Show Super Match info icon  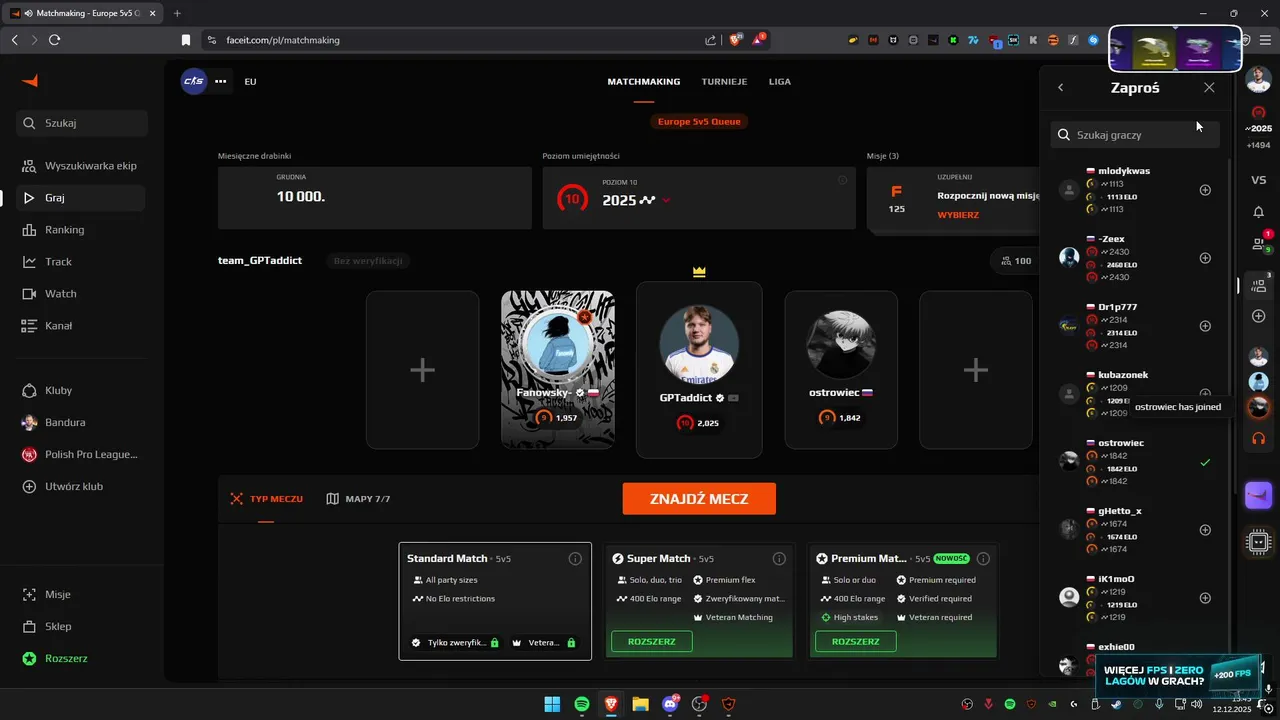[779, 559]
